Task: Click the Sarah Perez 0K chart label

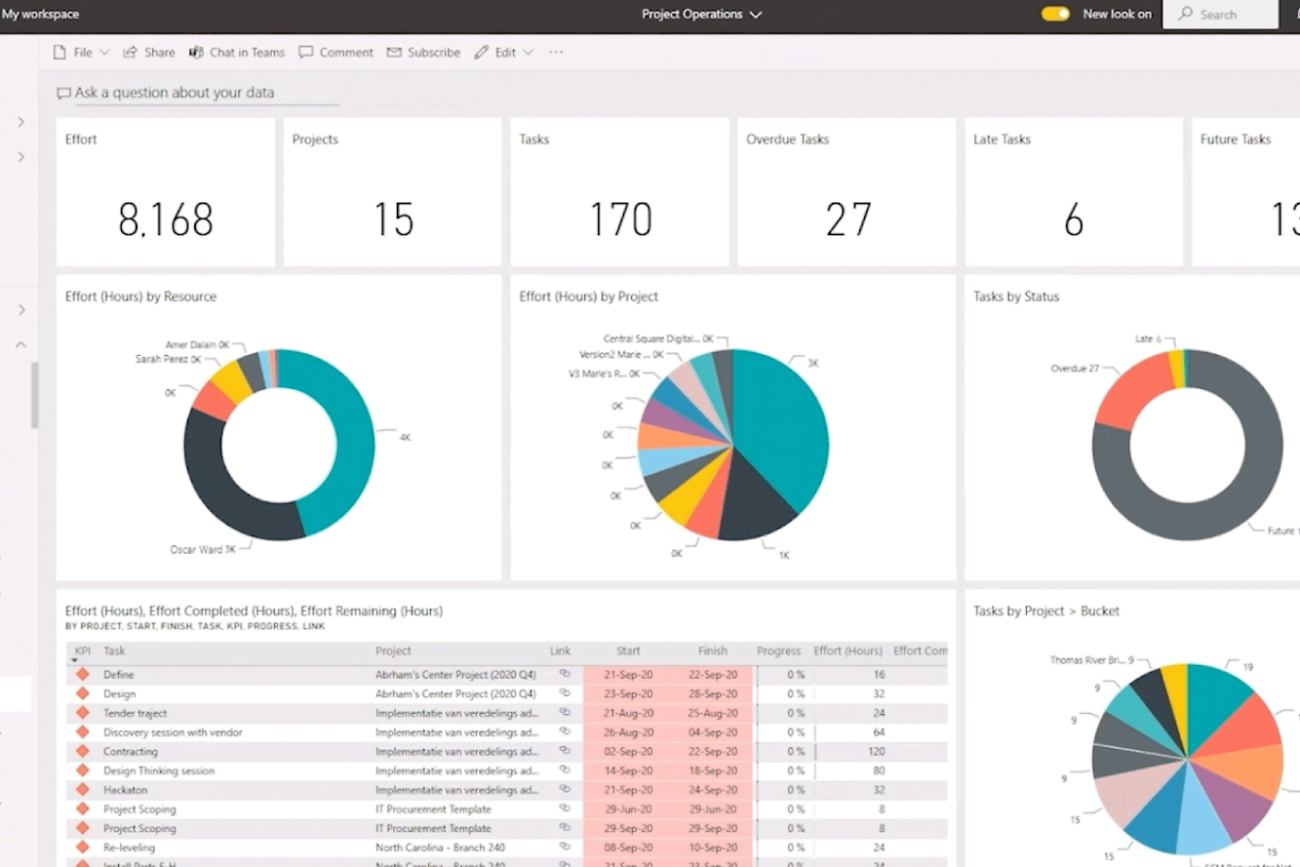Action: pos(168,359)
